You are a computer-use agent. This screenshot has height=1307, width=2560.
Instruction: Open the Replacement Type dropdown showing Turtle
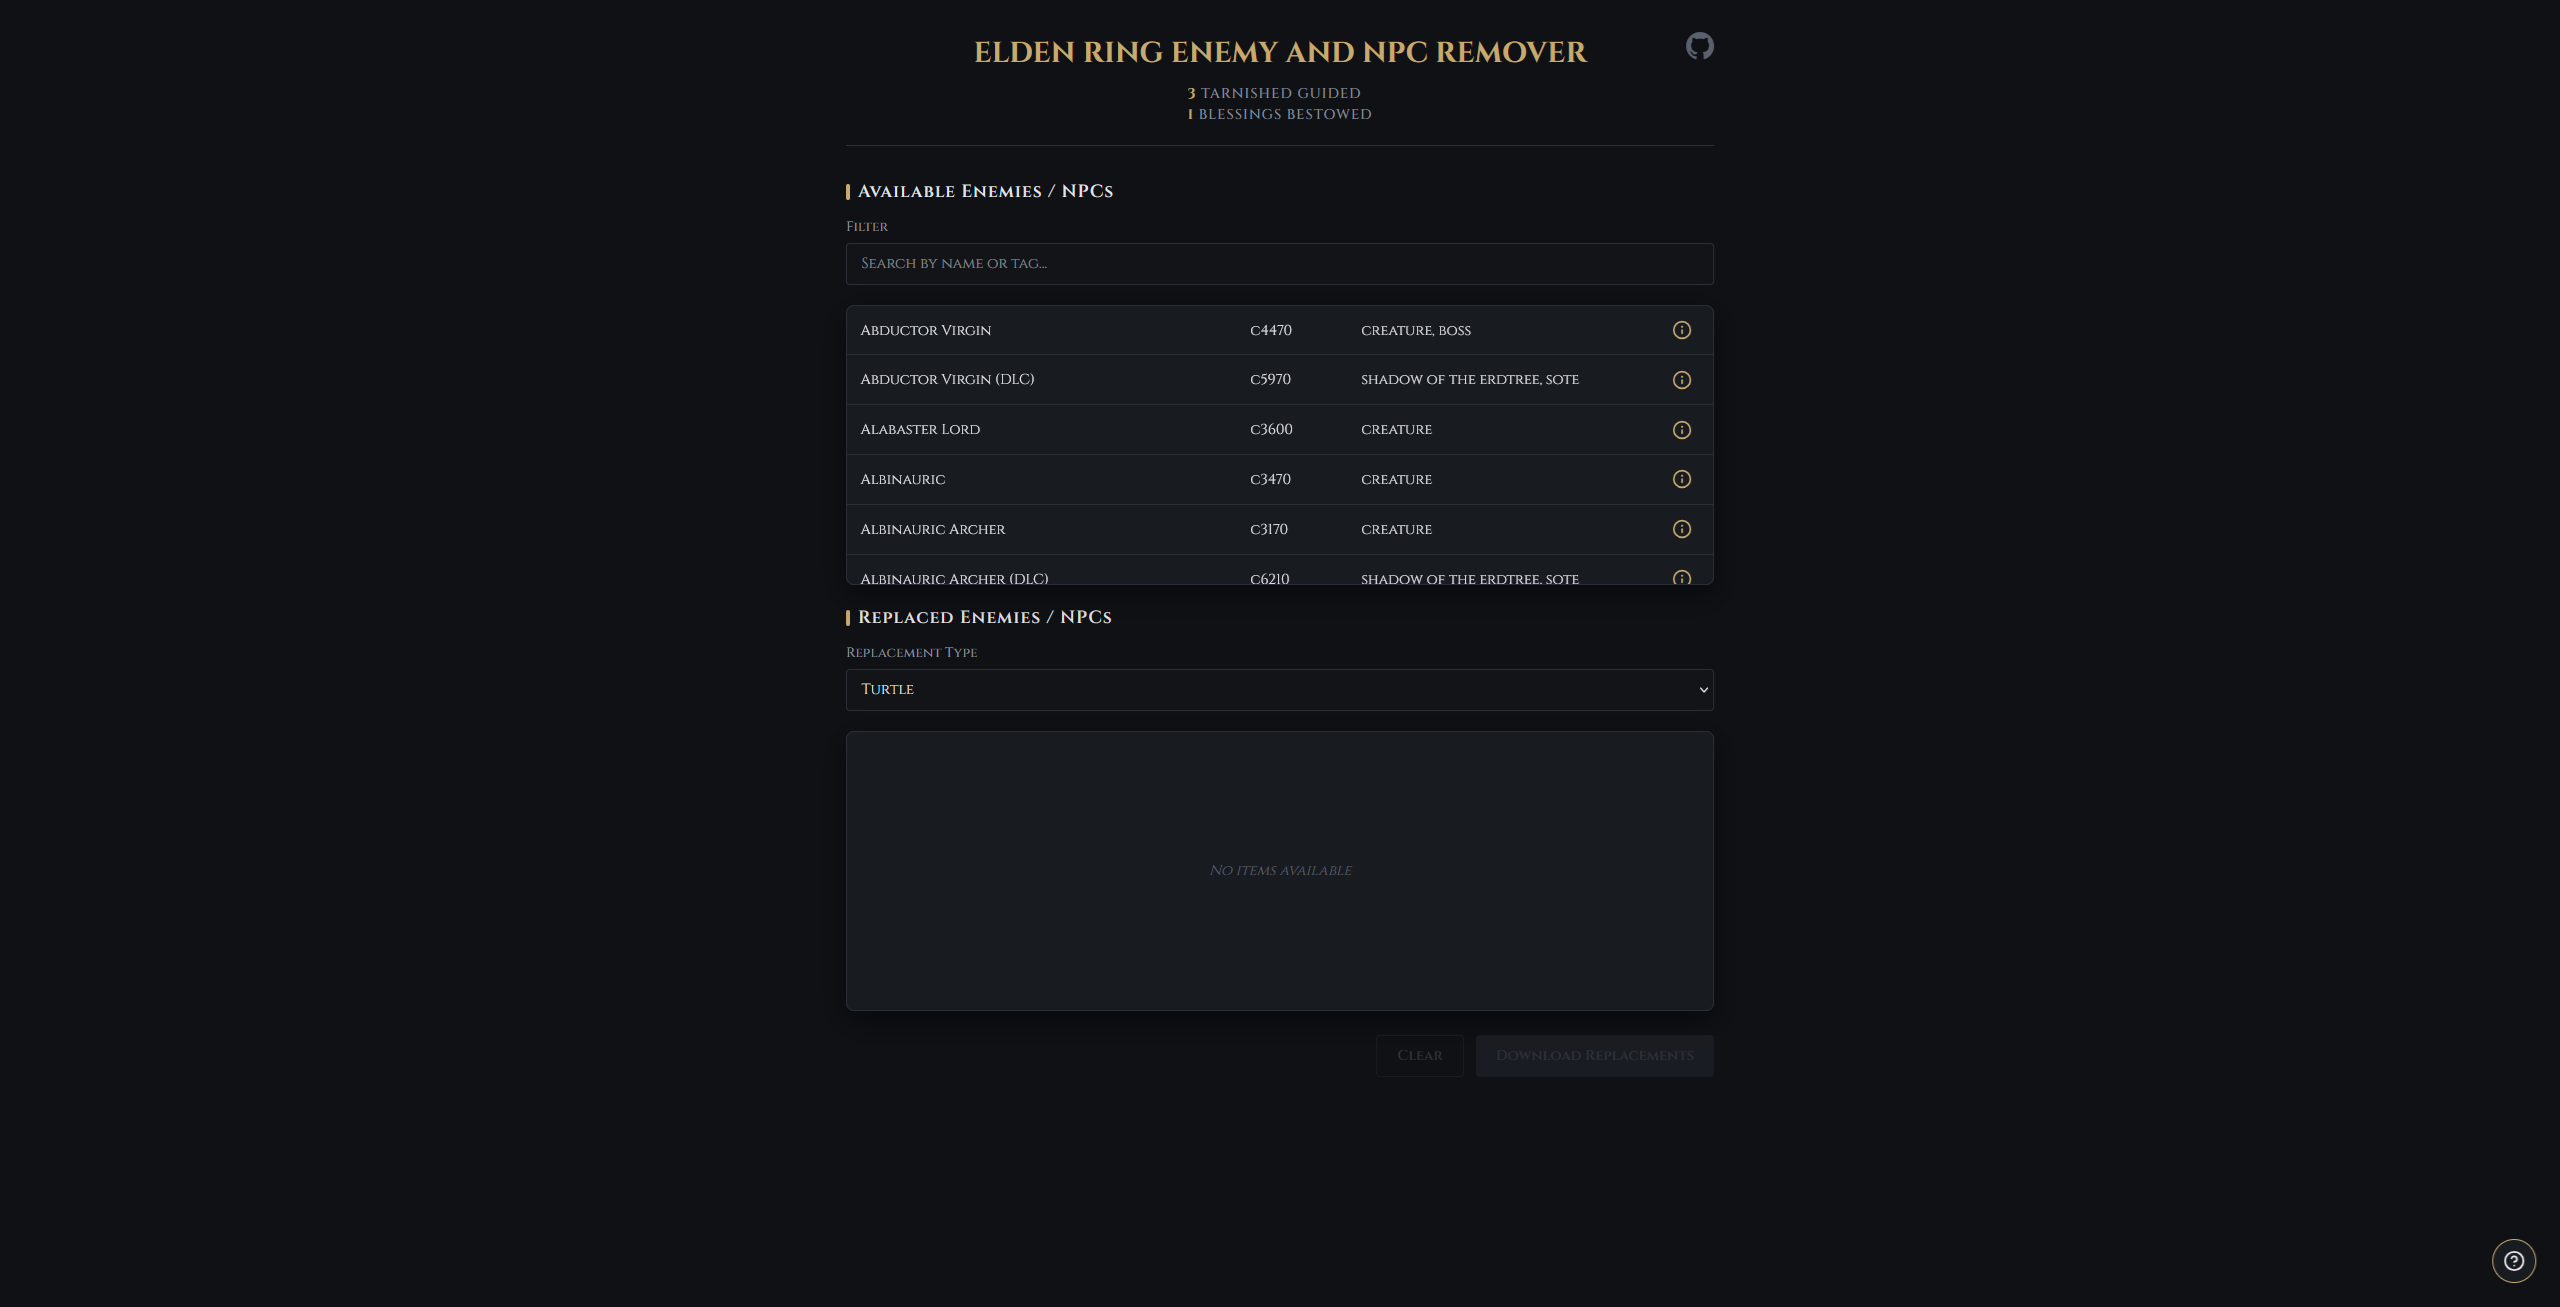click(1279, 690)
